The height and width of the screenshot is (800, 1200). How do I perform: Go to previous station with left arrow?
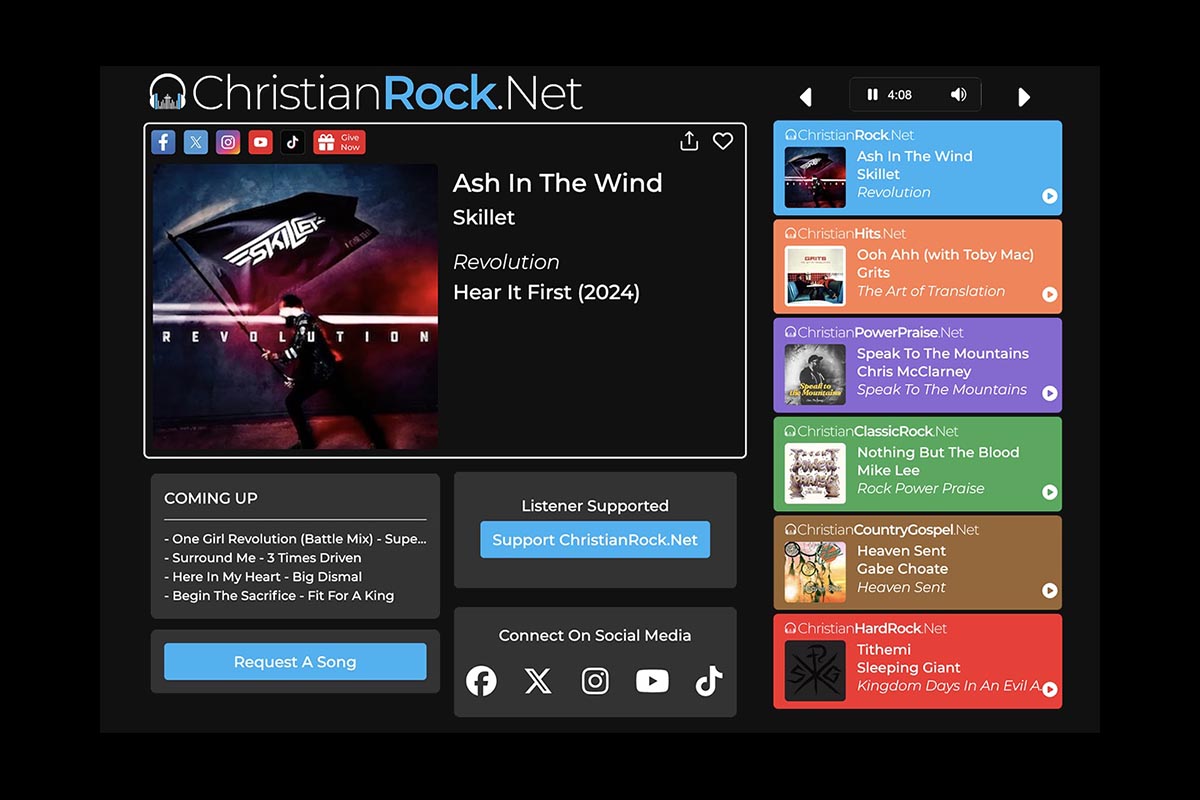pyautogui.click(x=806, y=97)
